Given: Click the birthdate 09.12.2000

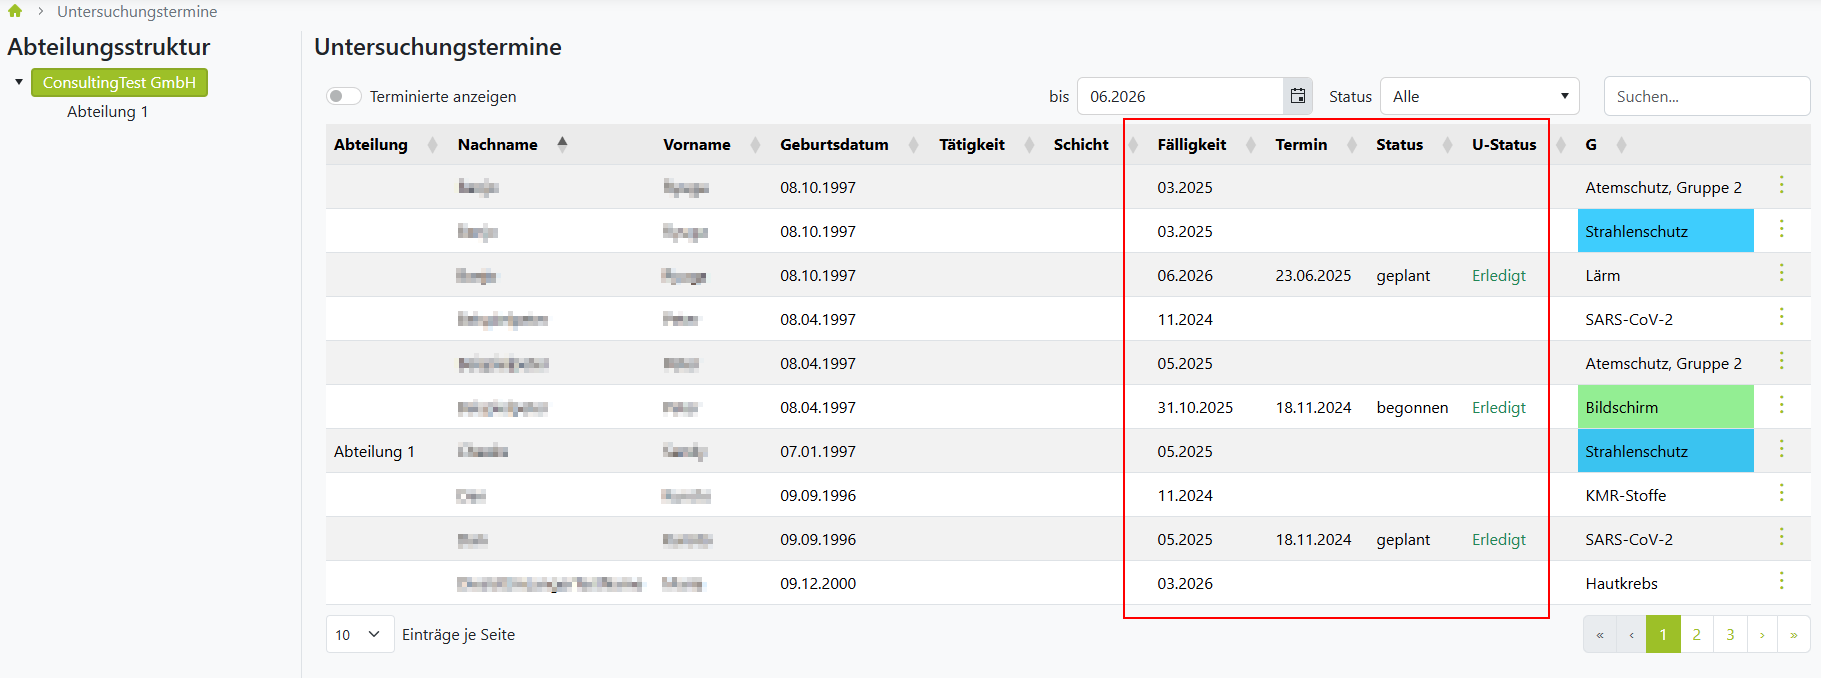Looking at the screenshot, I should 818,583.
